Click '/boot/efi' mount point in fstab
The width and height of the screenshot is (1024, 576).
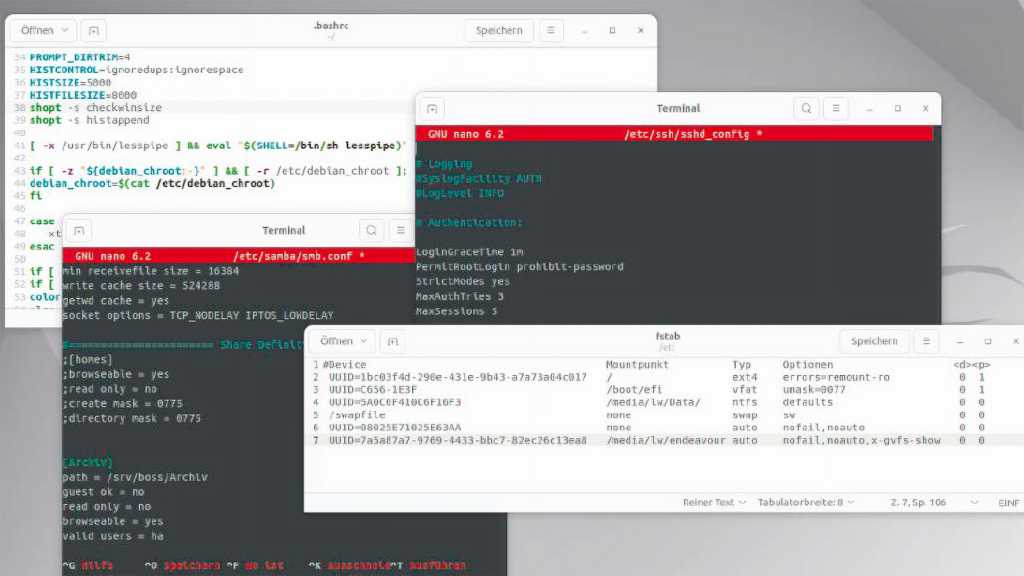(633, 390)
